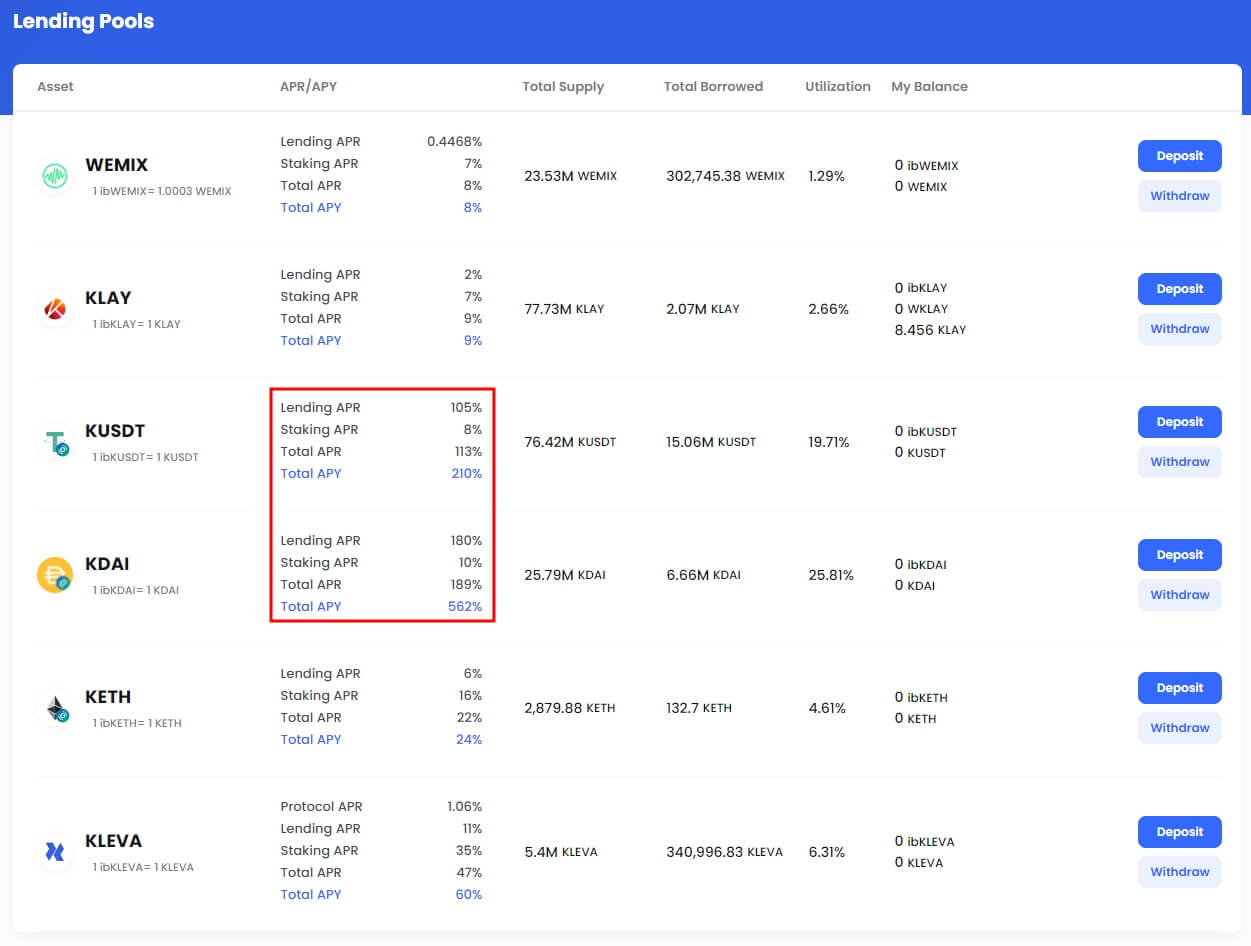1251x946 pixels.
Task: Withdraw from the KETH pool
Action: 1180,728
